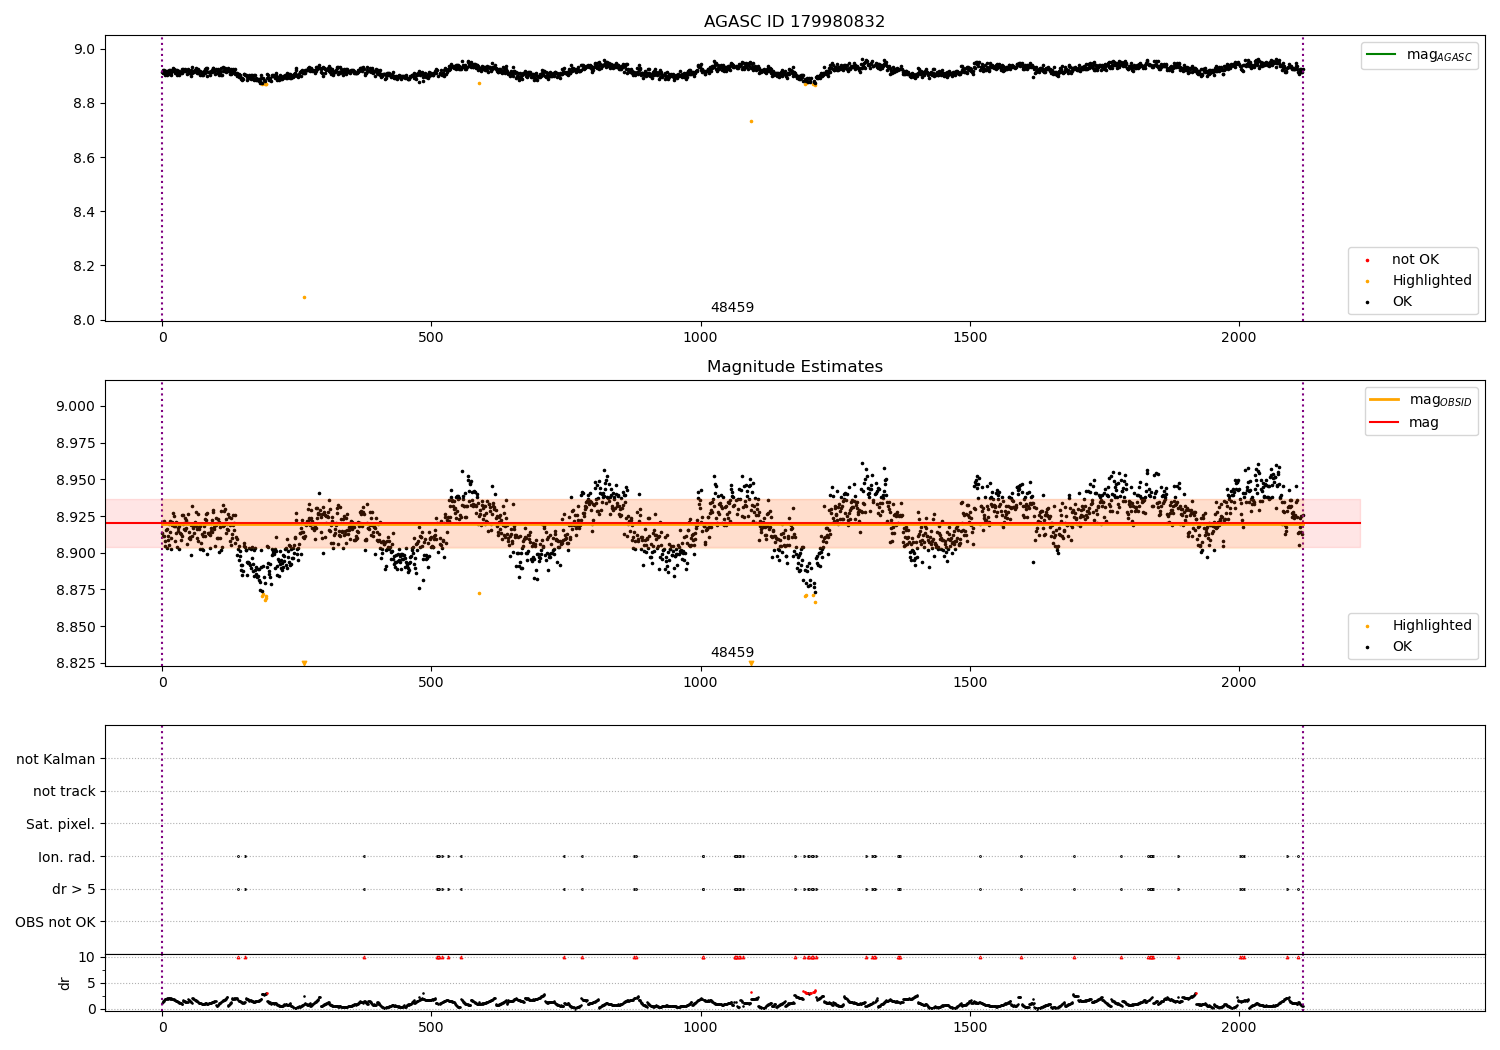Click the 48459 label in Magnitude Estimates plot
Screen dimensions: 1500x1050
point(732,653)
